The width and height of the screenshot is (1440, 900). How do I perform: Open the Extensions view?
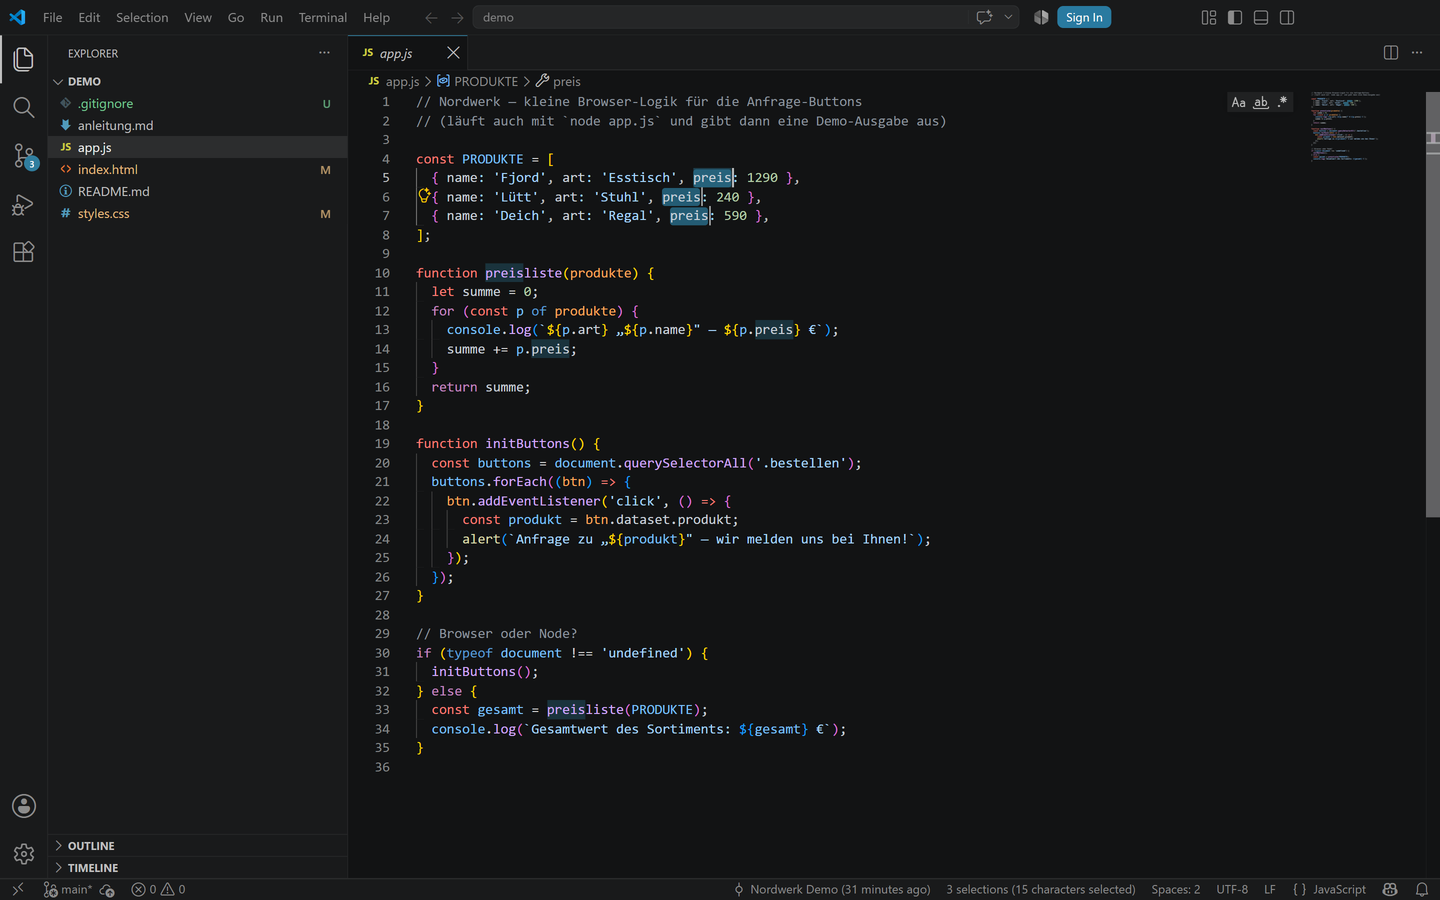(x=24, y=252)
